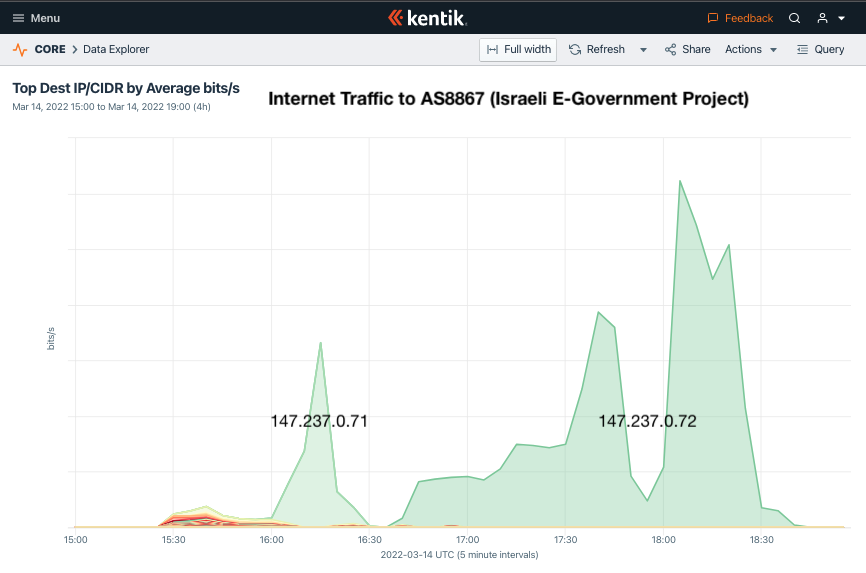The height and width of the screenshot is (573, 866).
Task: Open the user account icon
Action: [822, 18]
